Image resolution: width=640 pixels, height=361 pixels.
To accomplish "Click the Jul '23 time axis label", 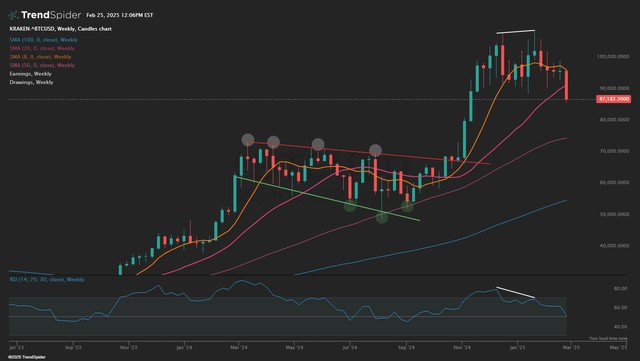I will click(17, 348).
